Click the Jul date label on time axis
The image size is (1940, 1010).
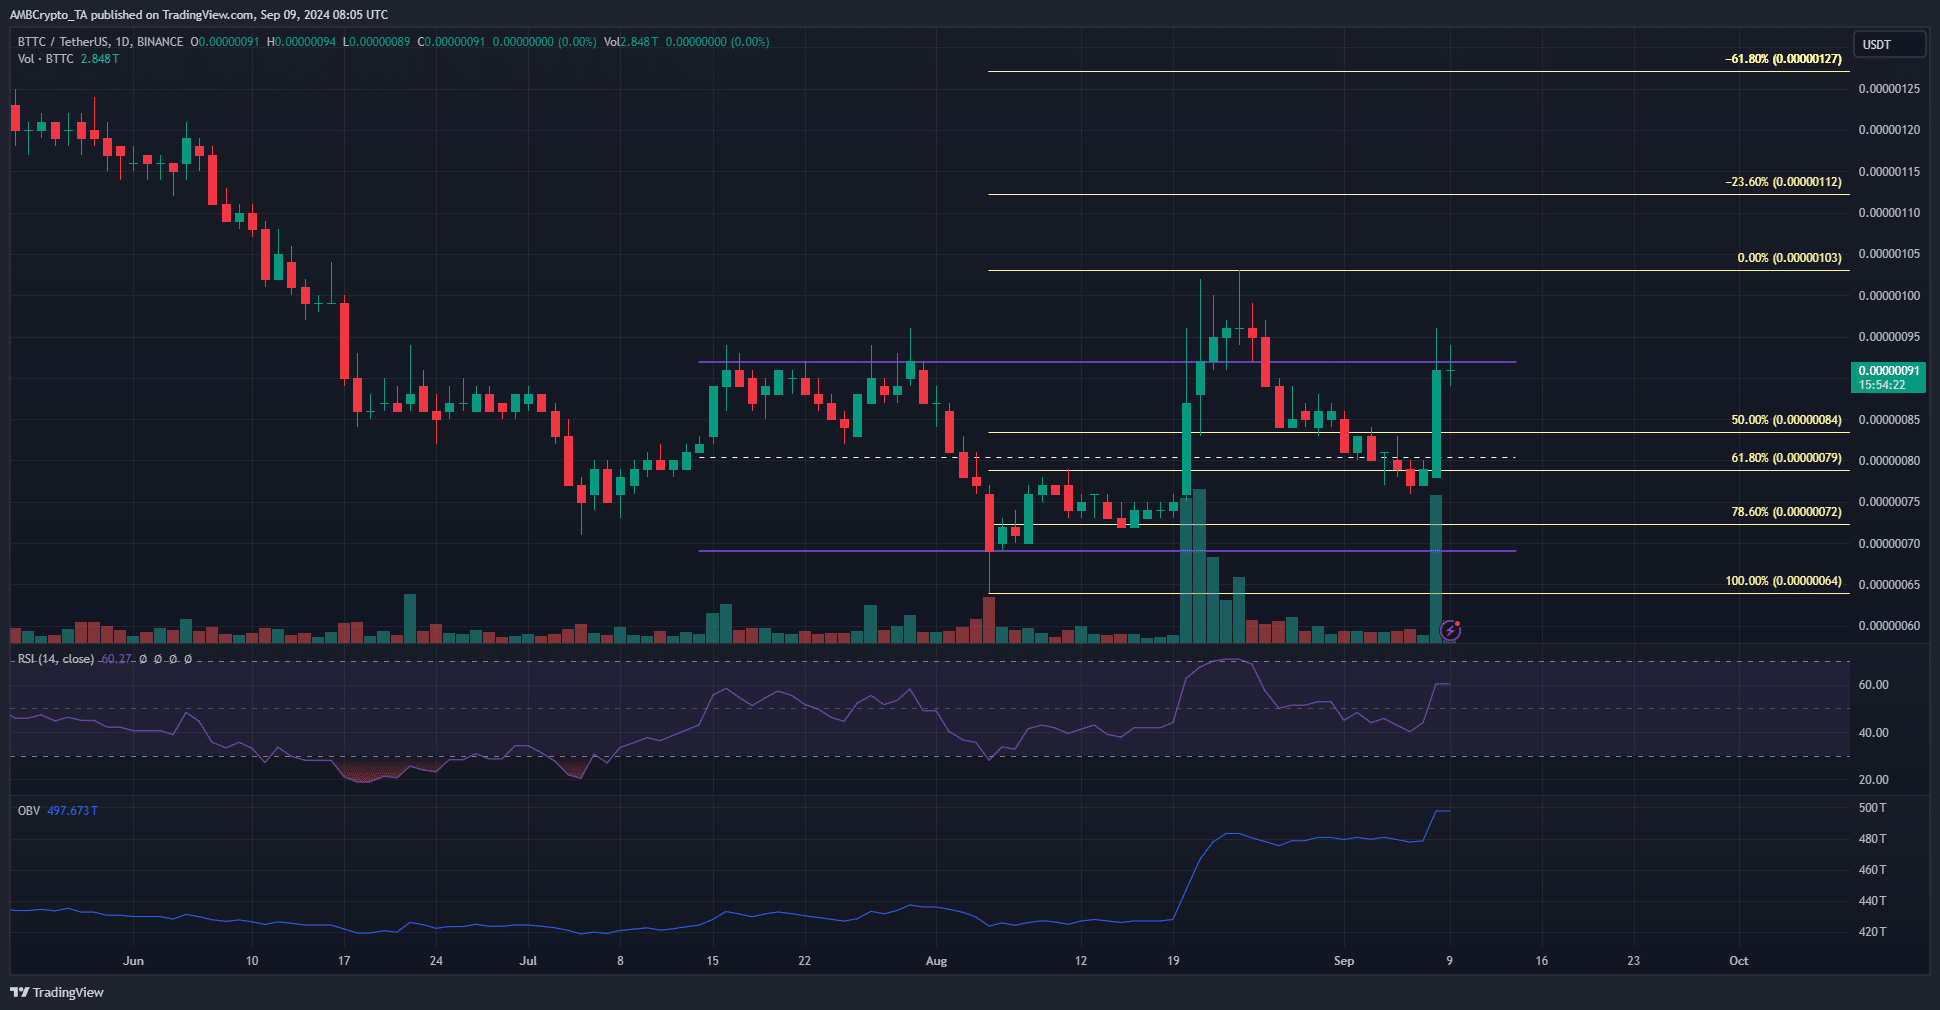tap(528, 961)
